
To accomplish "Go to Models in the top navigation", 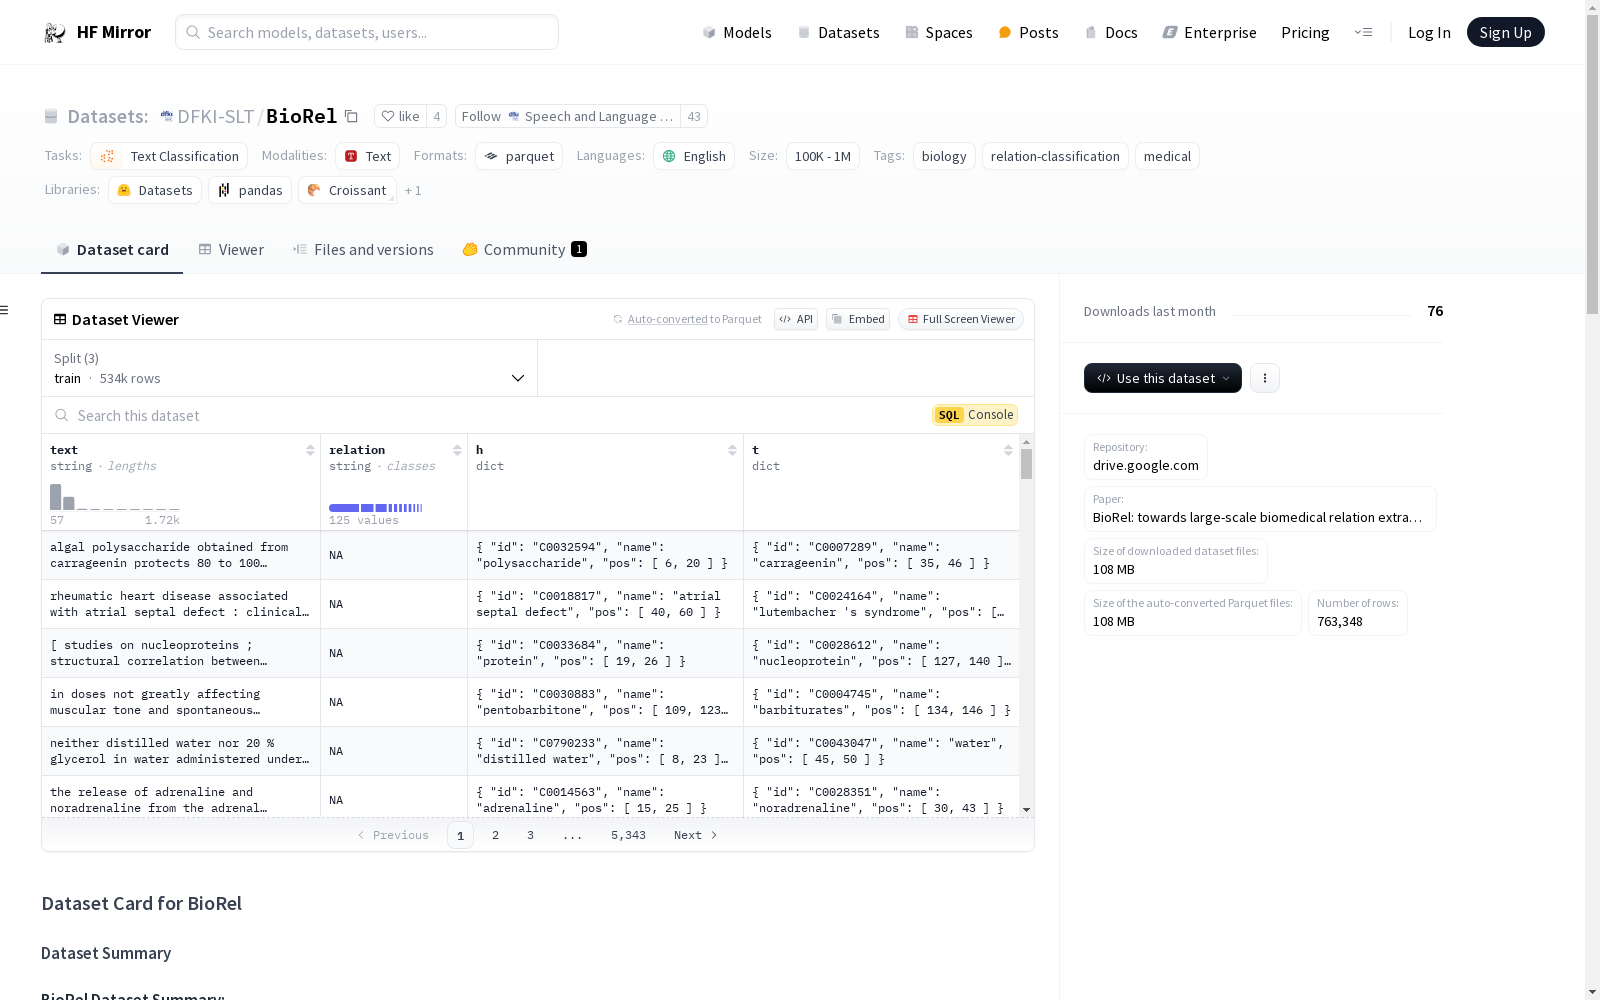I will point(737,32).
